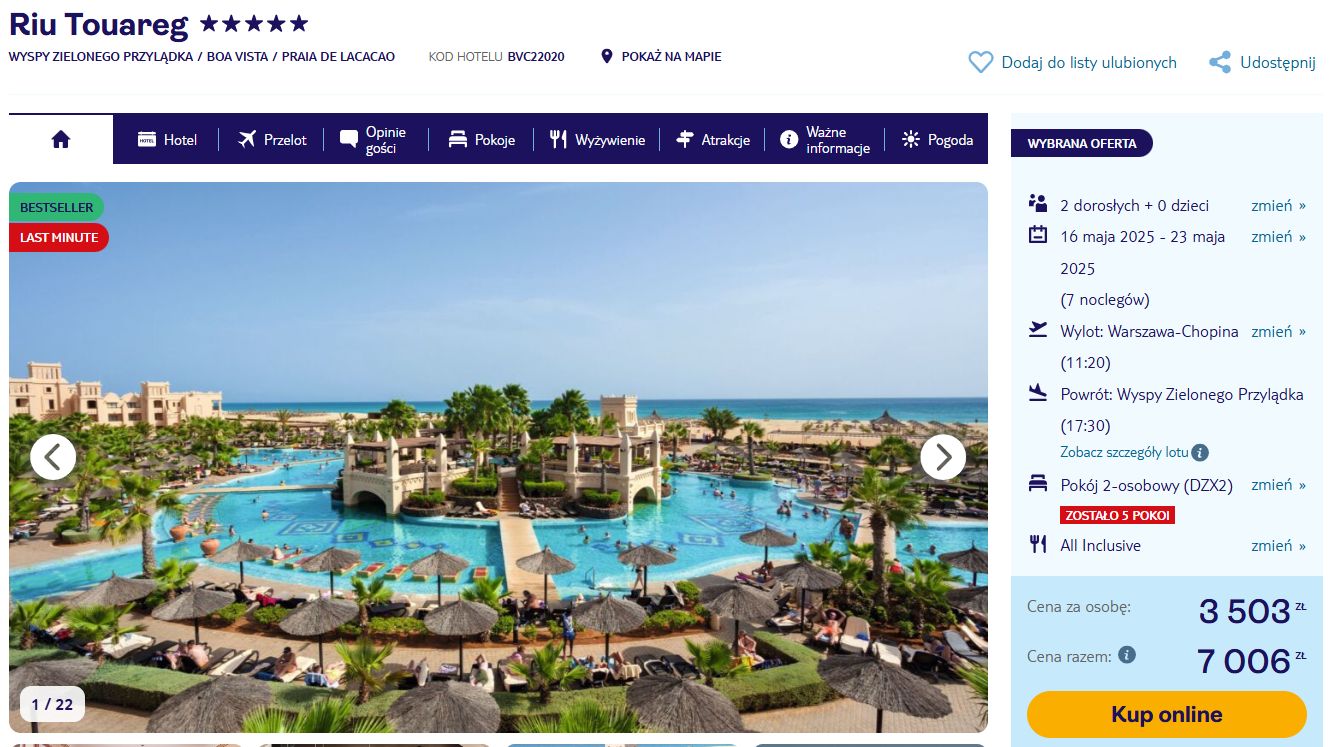Click the home icon tab
The height and width of the screenshot is (747, 1334).
click(61, 139)
